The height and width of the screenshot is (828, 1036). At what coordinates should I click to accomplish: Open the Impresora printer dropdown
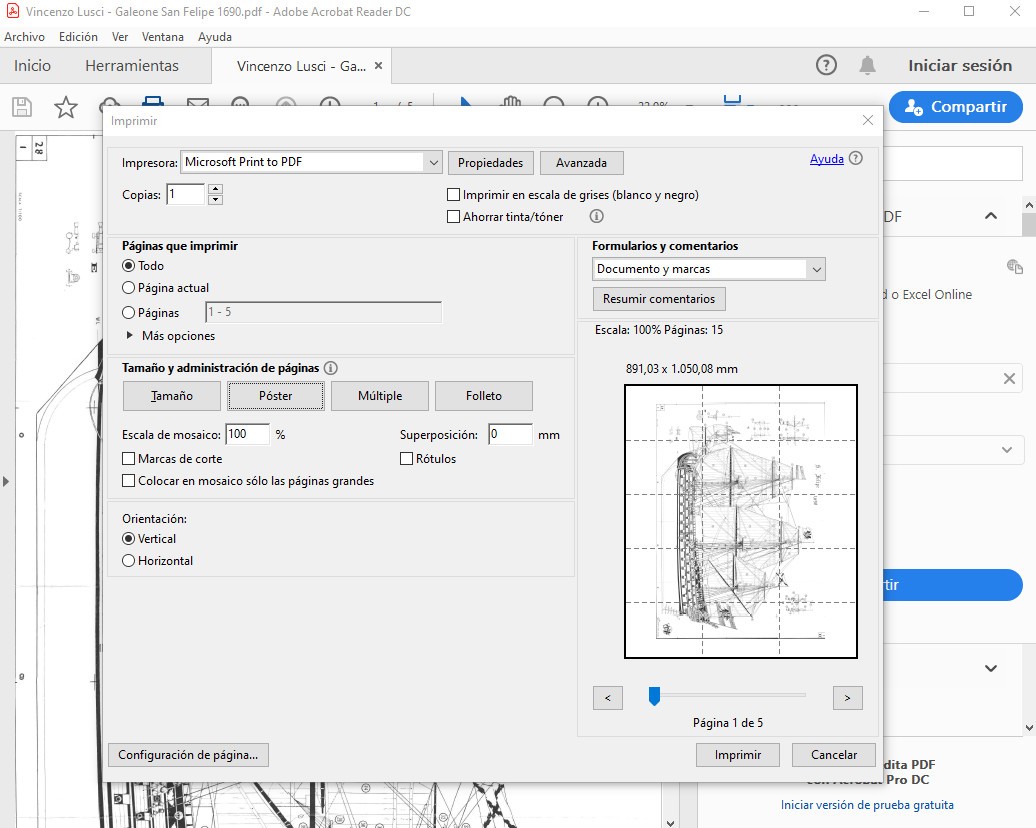coord(433,162)
